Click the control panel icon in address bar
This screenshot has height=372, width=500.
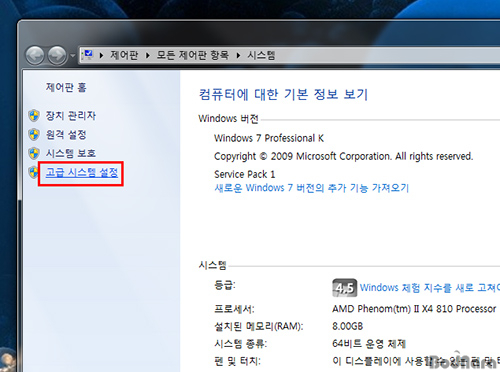tap(88, 55)
